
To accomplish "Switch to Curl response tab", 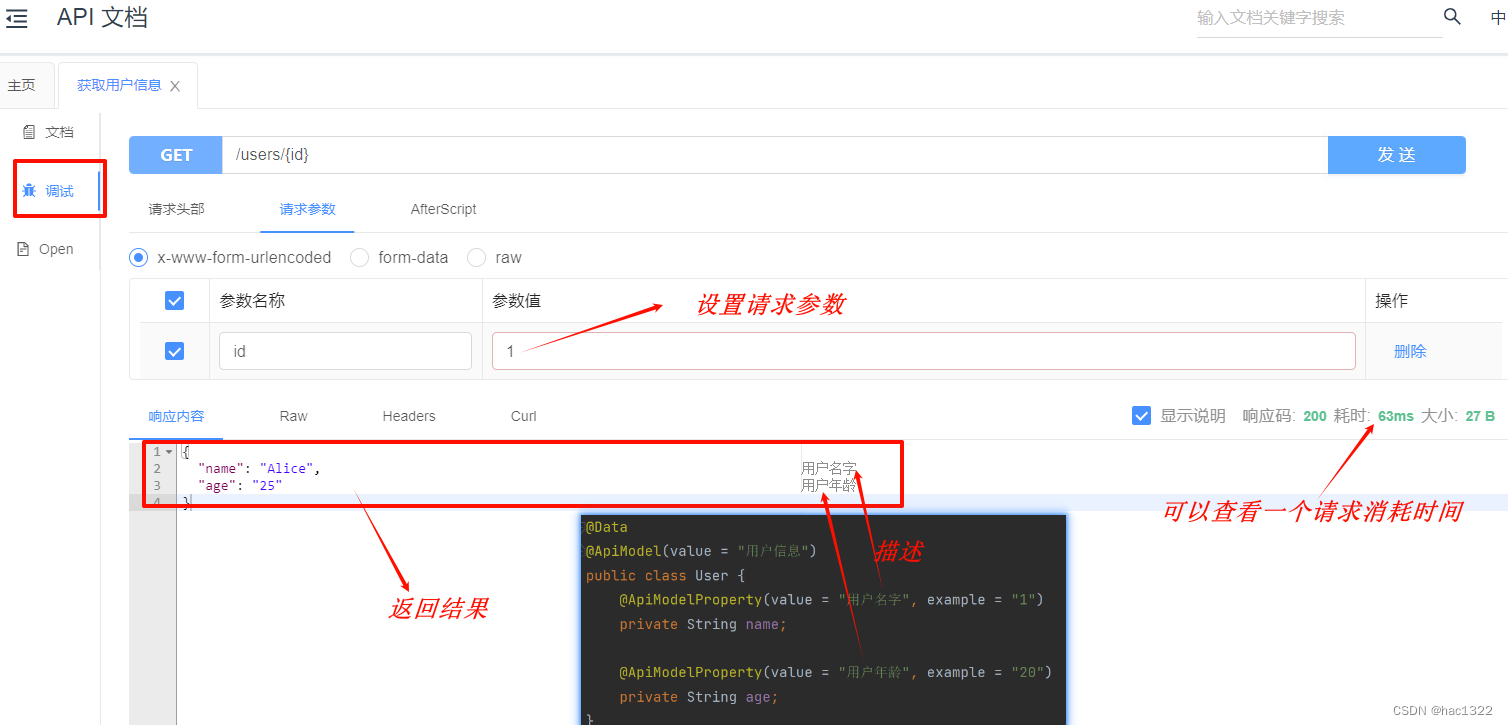I will (x=524, y=416).
